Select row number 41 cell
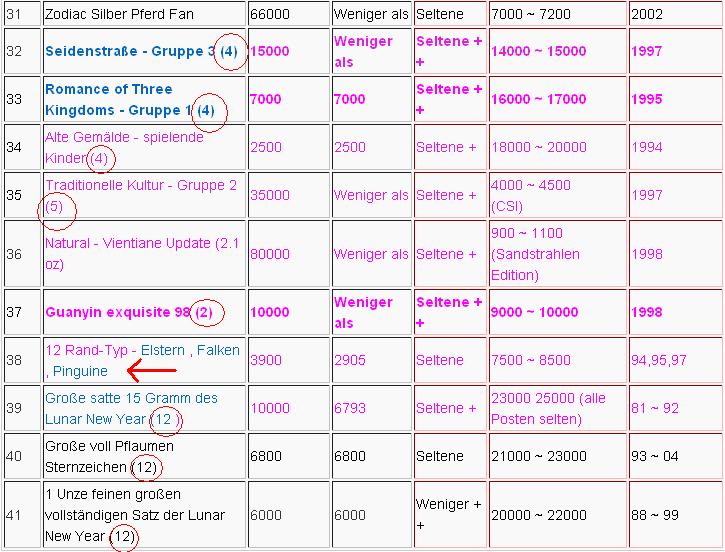 (20, 515)
